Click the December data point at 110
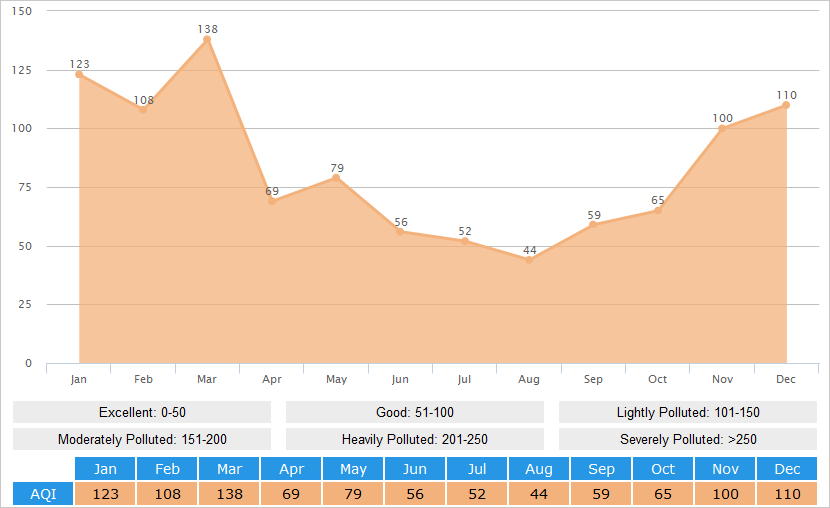Viewport: 830px width, 508px height. click(786, 105)
